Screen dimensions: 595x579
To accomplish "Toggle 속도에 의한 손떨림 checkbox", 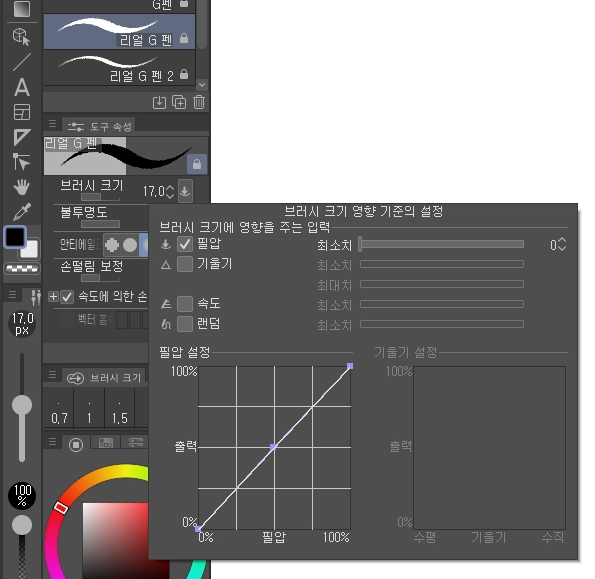I will click(67, 297).
